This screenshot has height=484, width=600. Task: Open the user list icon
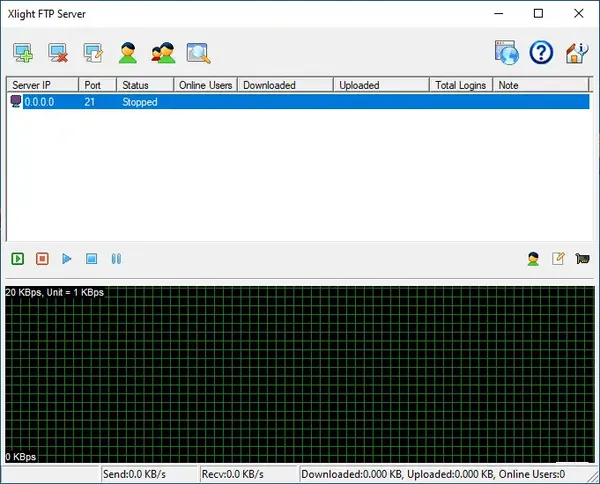pyautogui.click(x=128, y=53)
